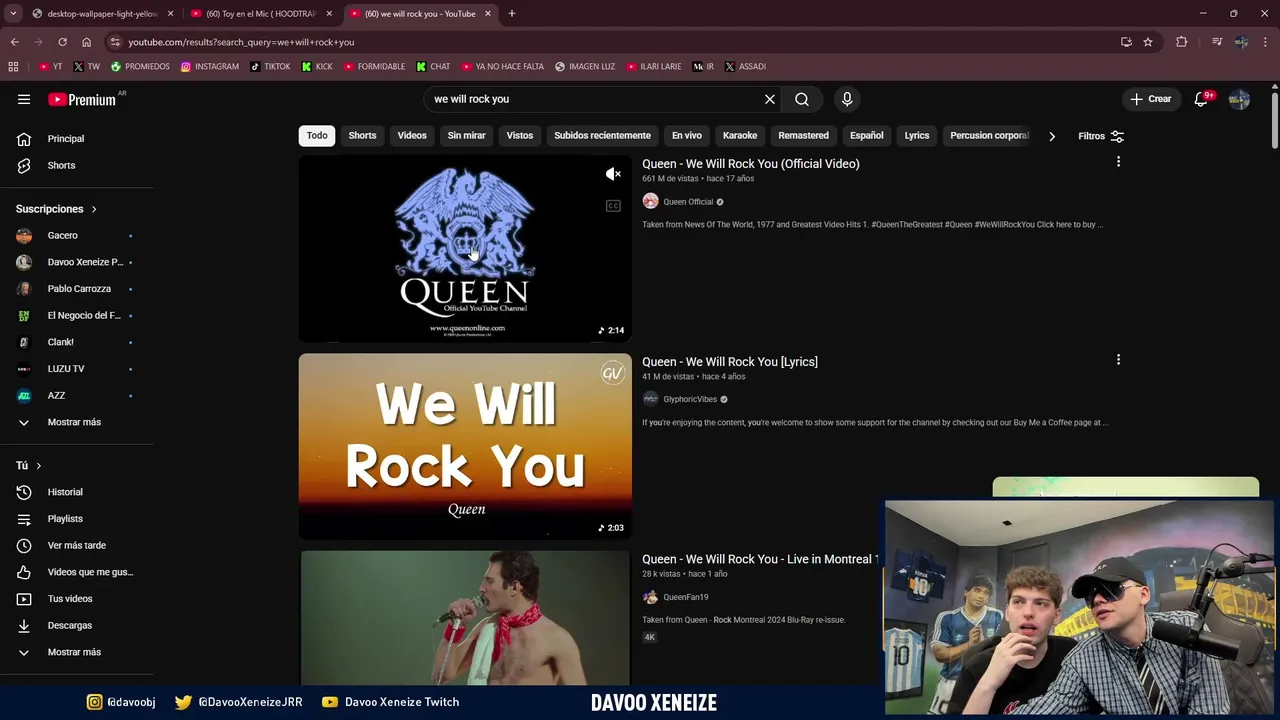Select the Videos filter chip
The image size is (1280, 720).
pyautogui.click(x=412, y=136)
